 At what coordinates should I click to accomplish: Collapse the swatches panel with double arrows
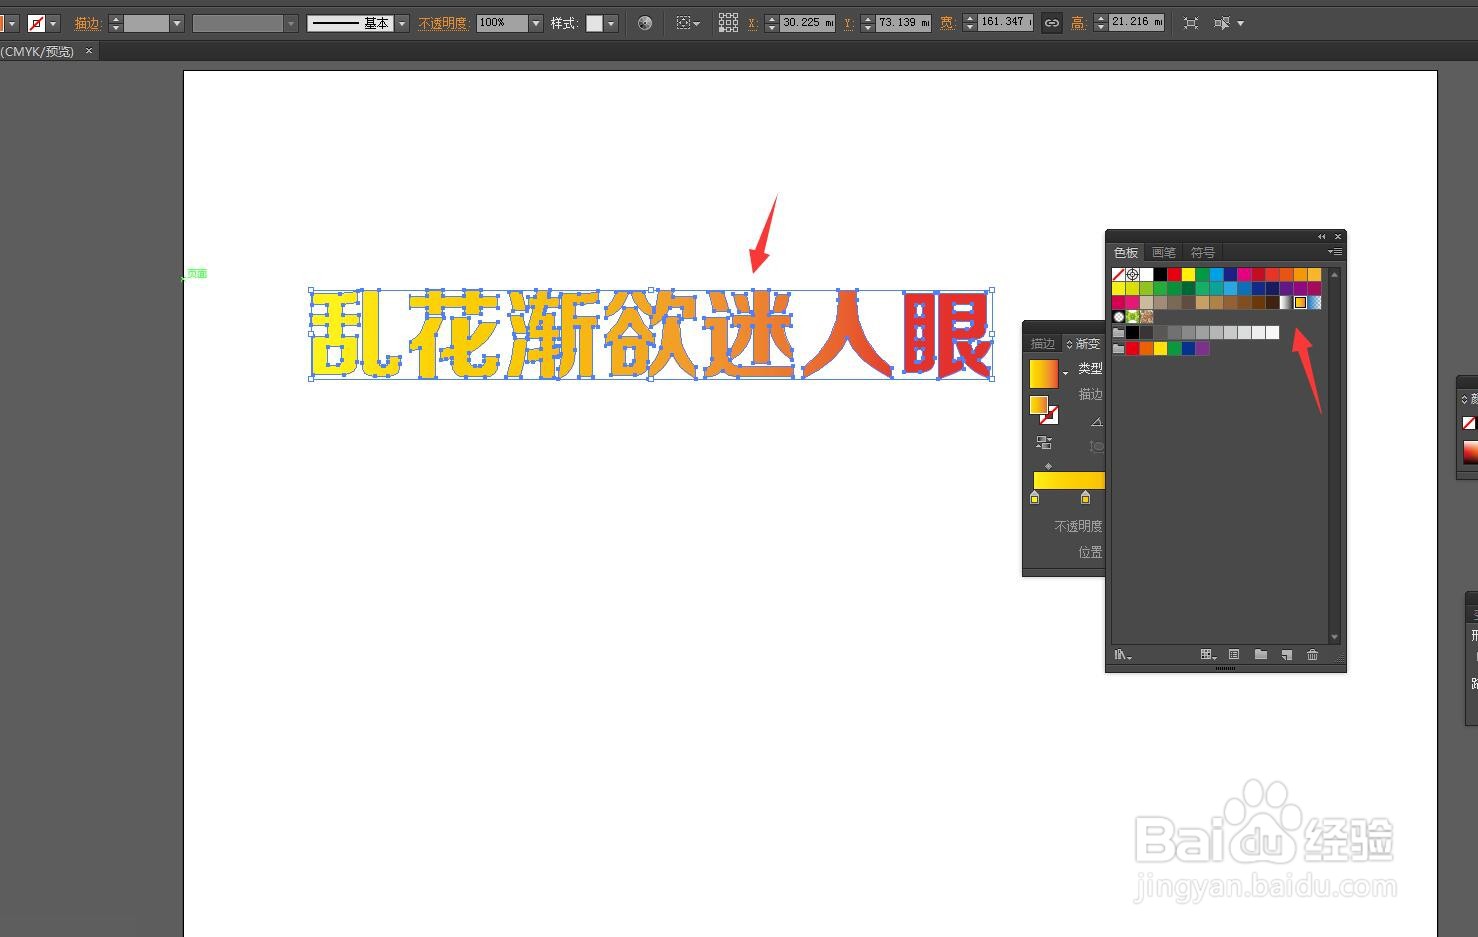pyautogui.click(x=1322, y=237)
